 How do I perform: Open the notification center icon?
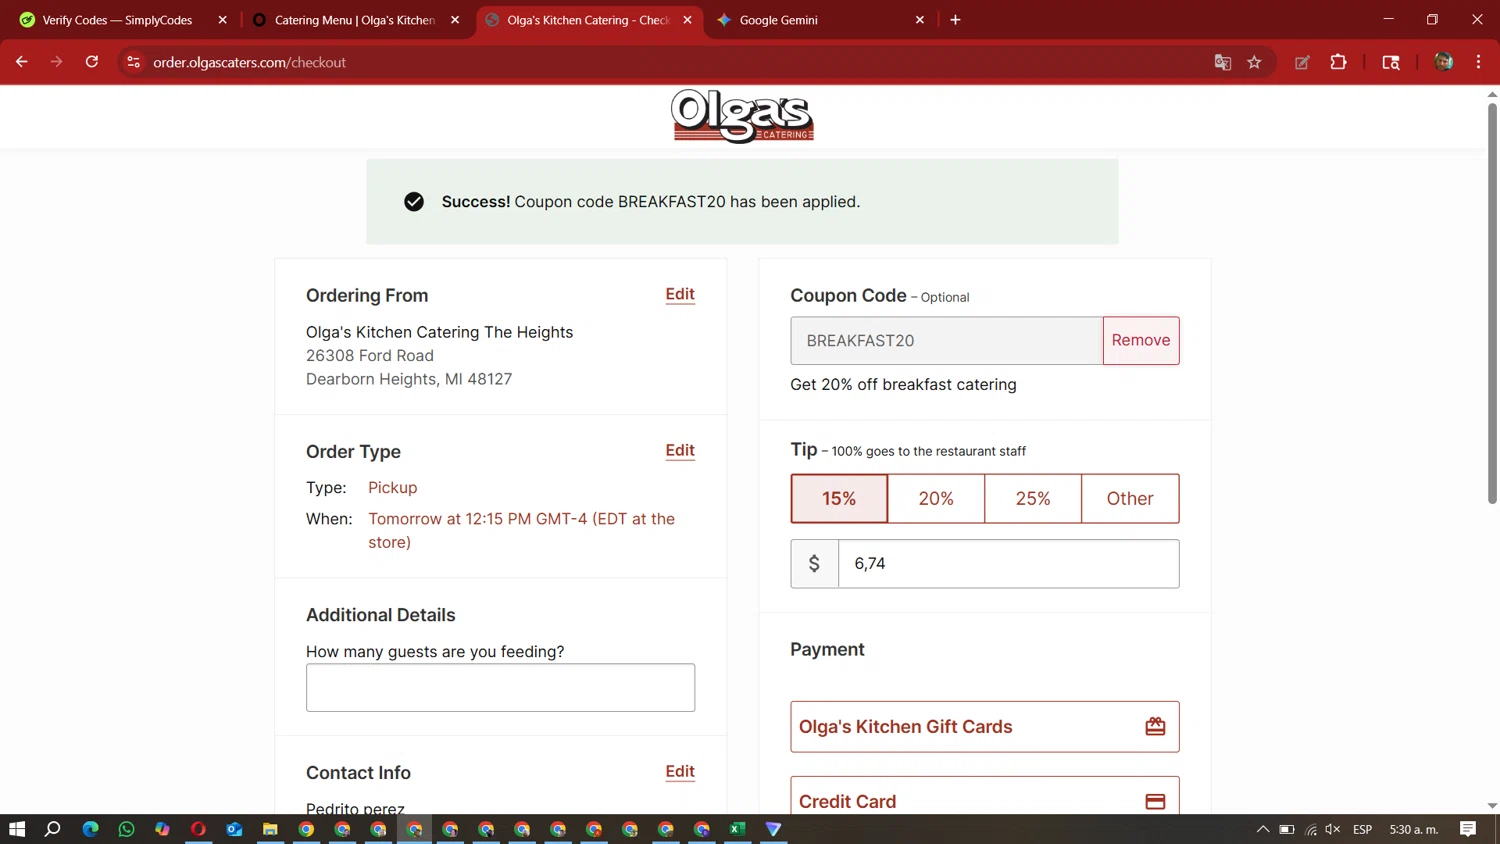(1468, 829)
